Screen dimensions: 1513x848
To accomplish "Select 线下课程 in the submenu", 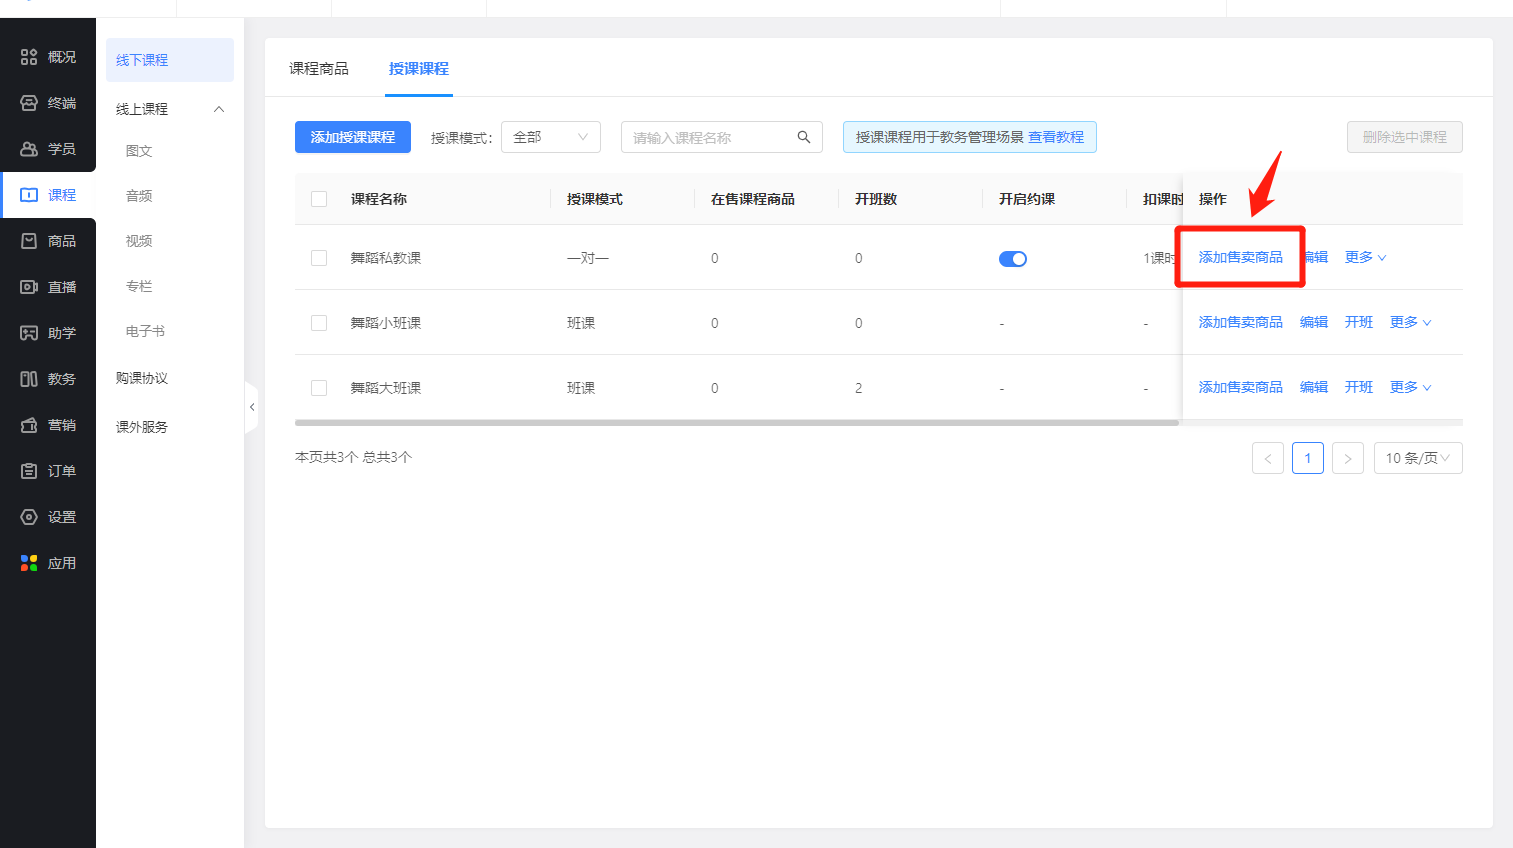I will point(170,60).
